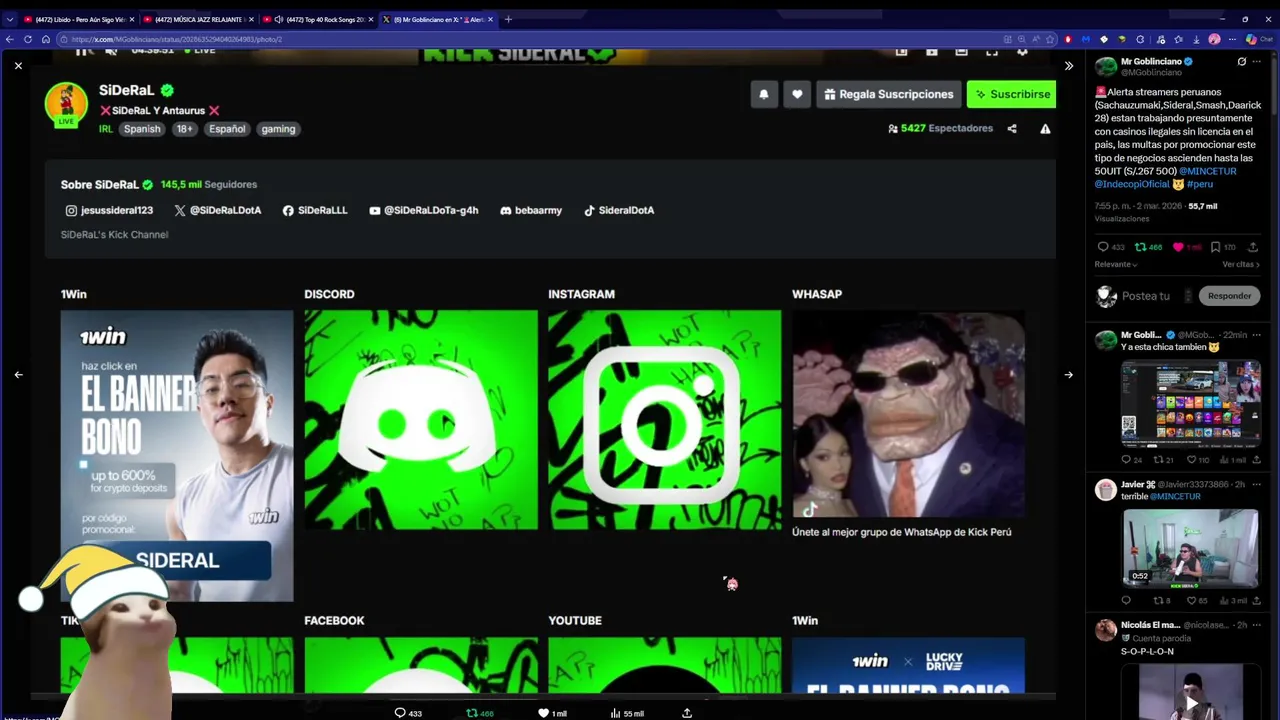Open more options on Mr Gobli reply
1280x720 pixels.
point(1257,335)
